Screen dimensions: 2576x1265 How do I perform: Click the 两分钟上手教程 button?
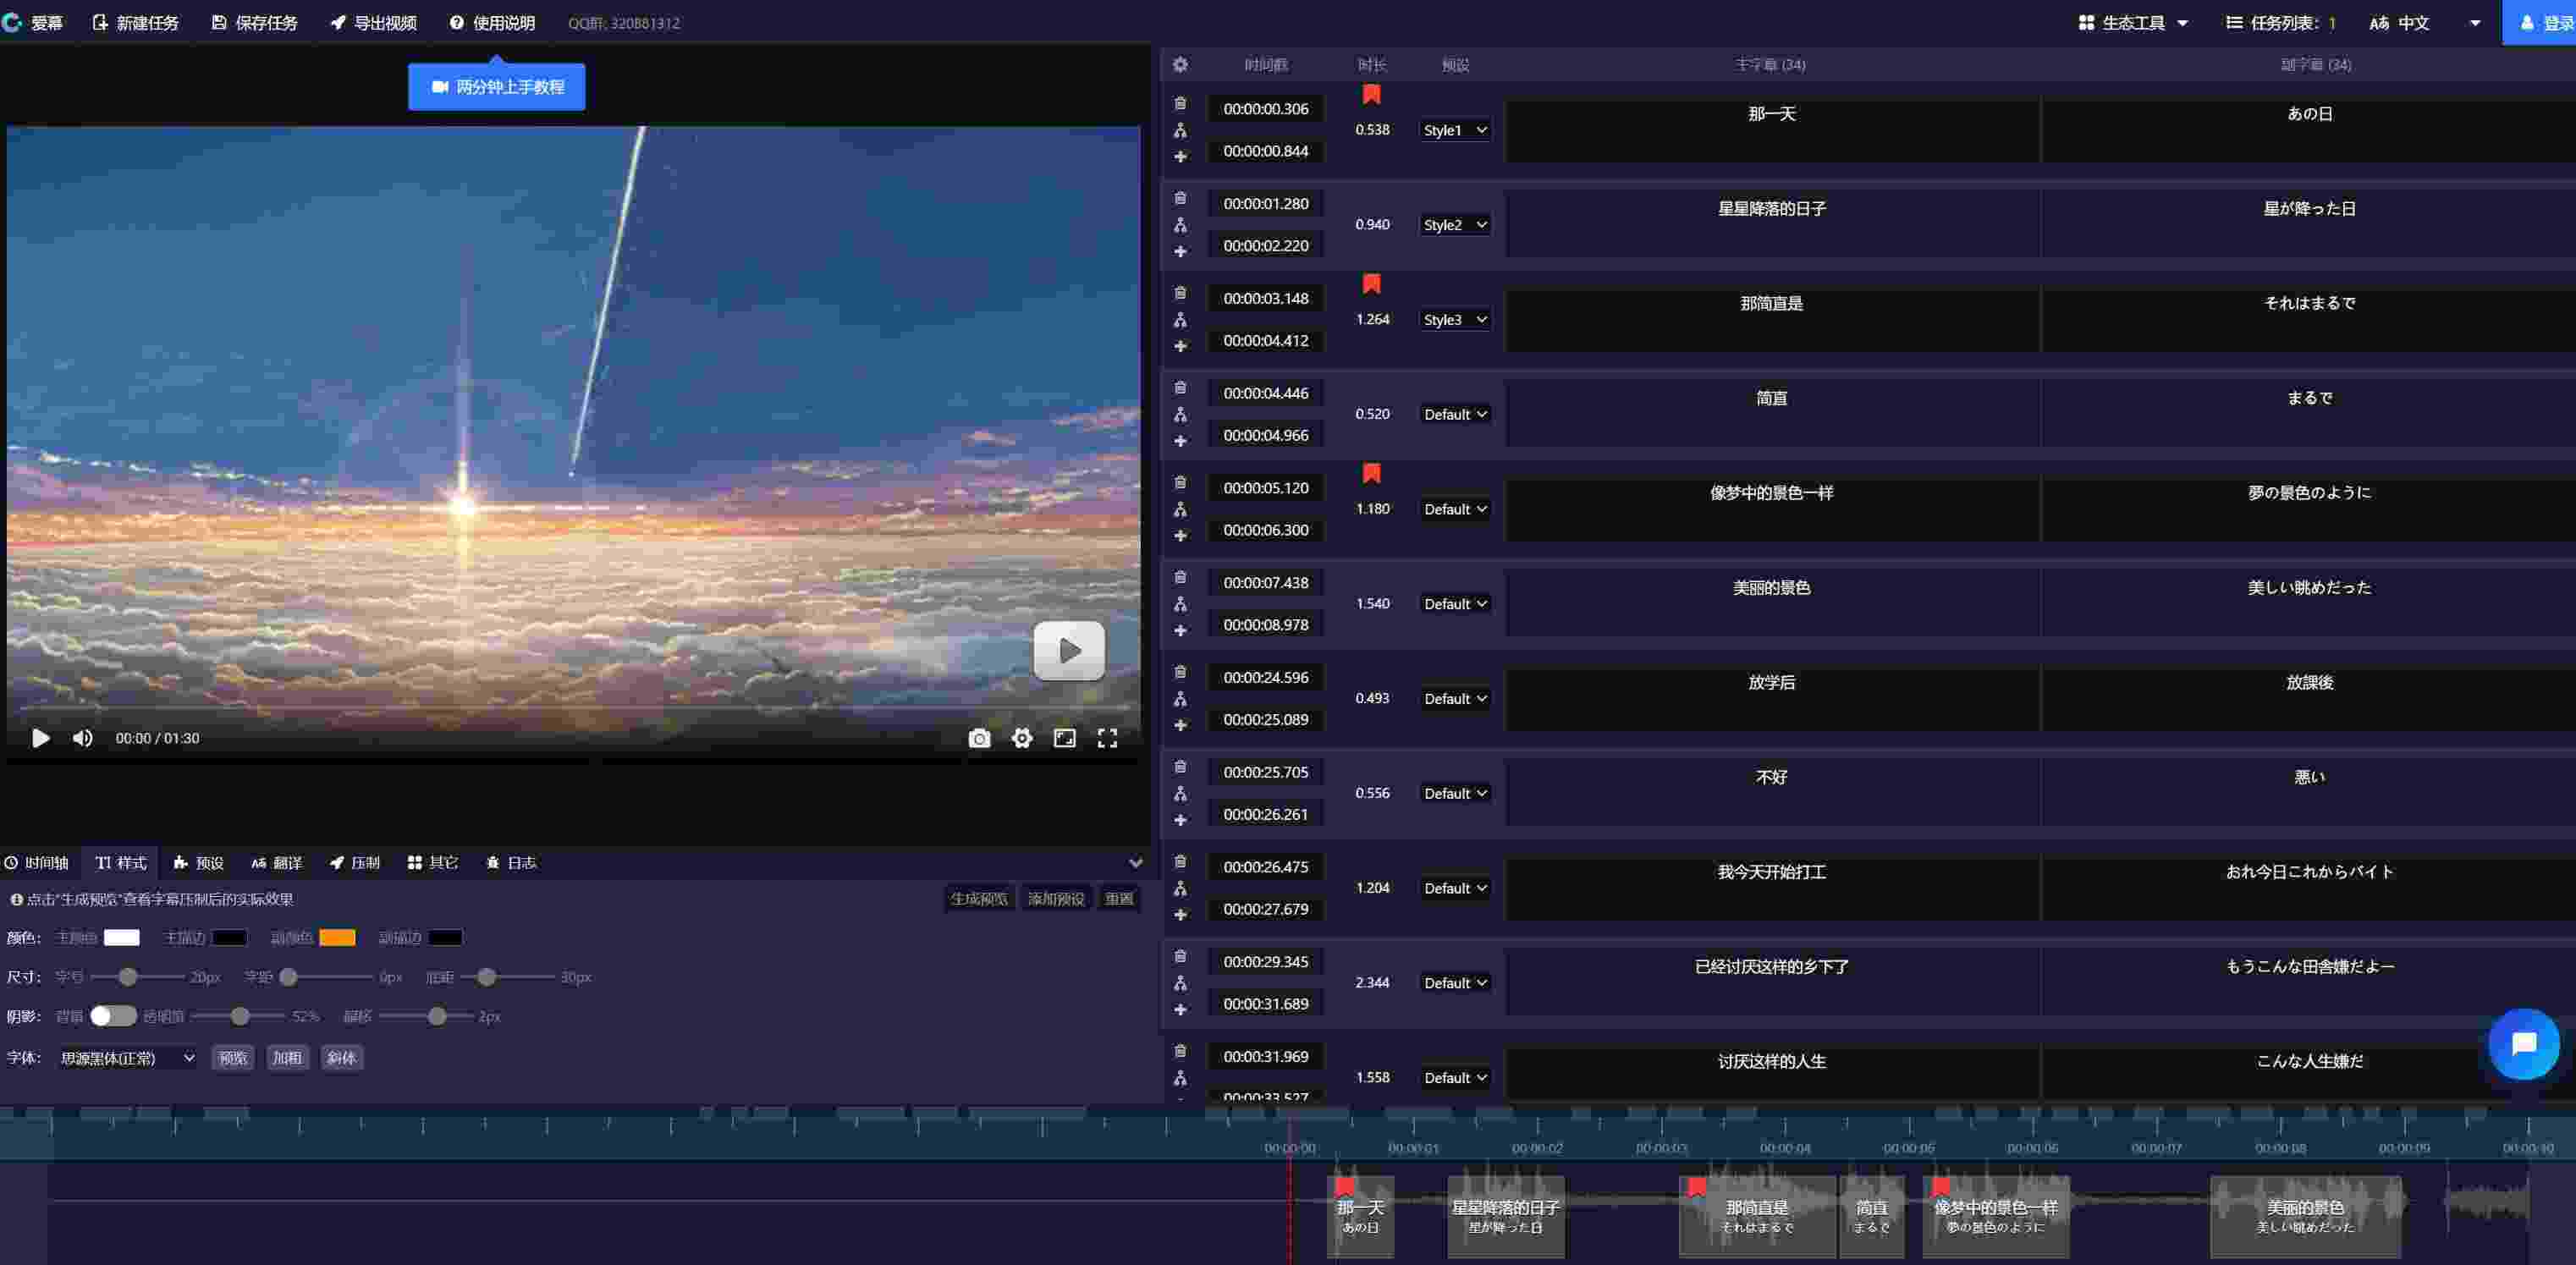(x=498, y=85)
